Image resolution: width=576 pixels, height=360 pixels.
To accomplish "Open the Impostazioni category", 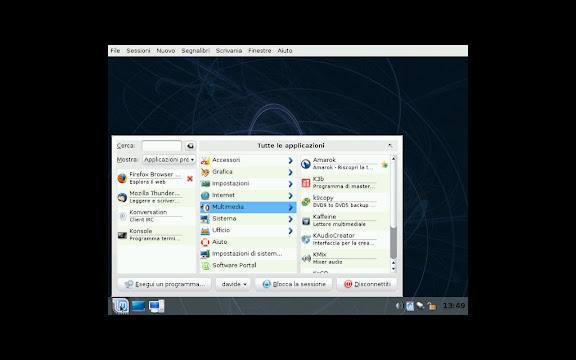I will pos(248,184).
